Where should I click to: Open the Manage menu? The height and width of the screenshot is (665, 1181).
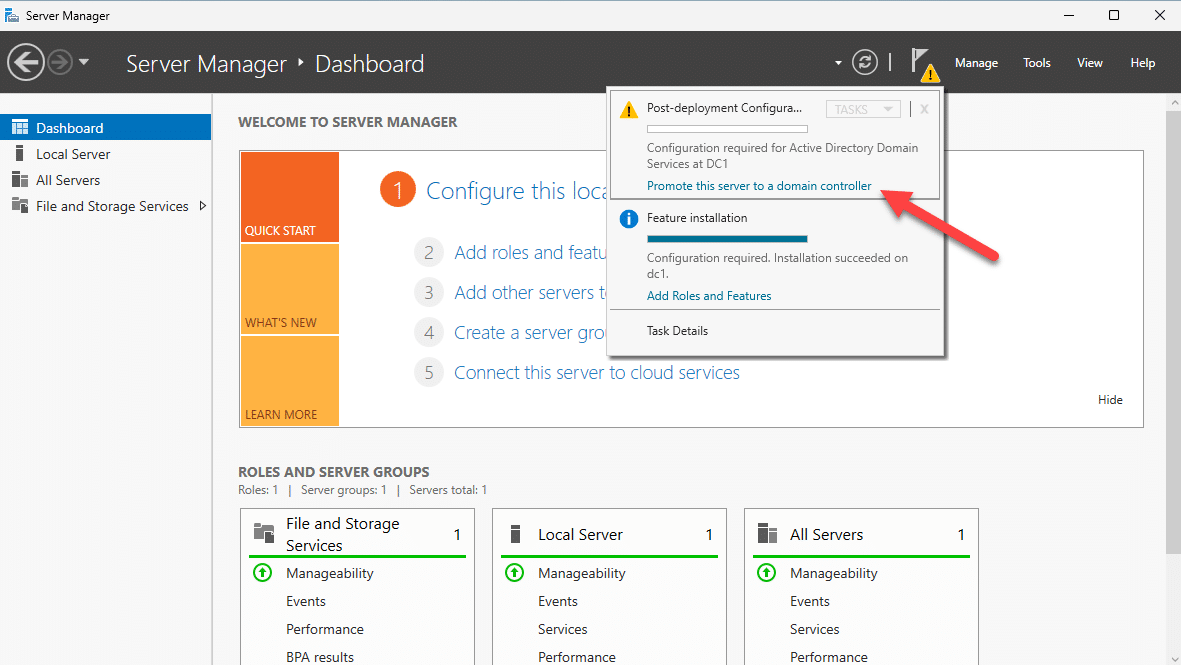pos(976,62)
